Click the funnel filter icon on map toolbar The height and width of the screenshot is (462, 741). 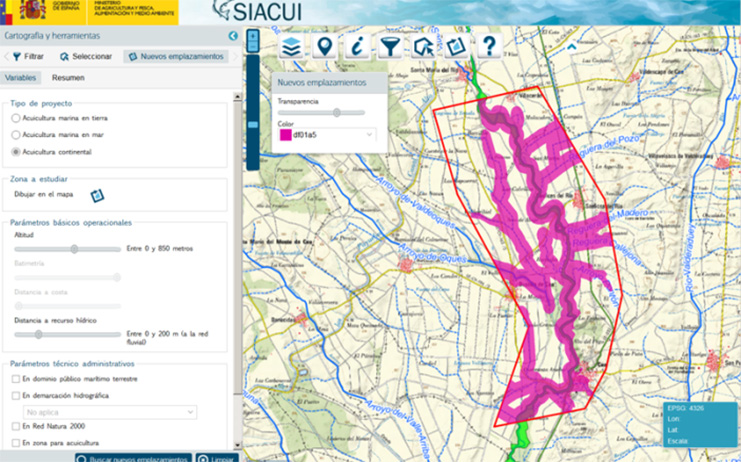coord(390,47)
